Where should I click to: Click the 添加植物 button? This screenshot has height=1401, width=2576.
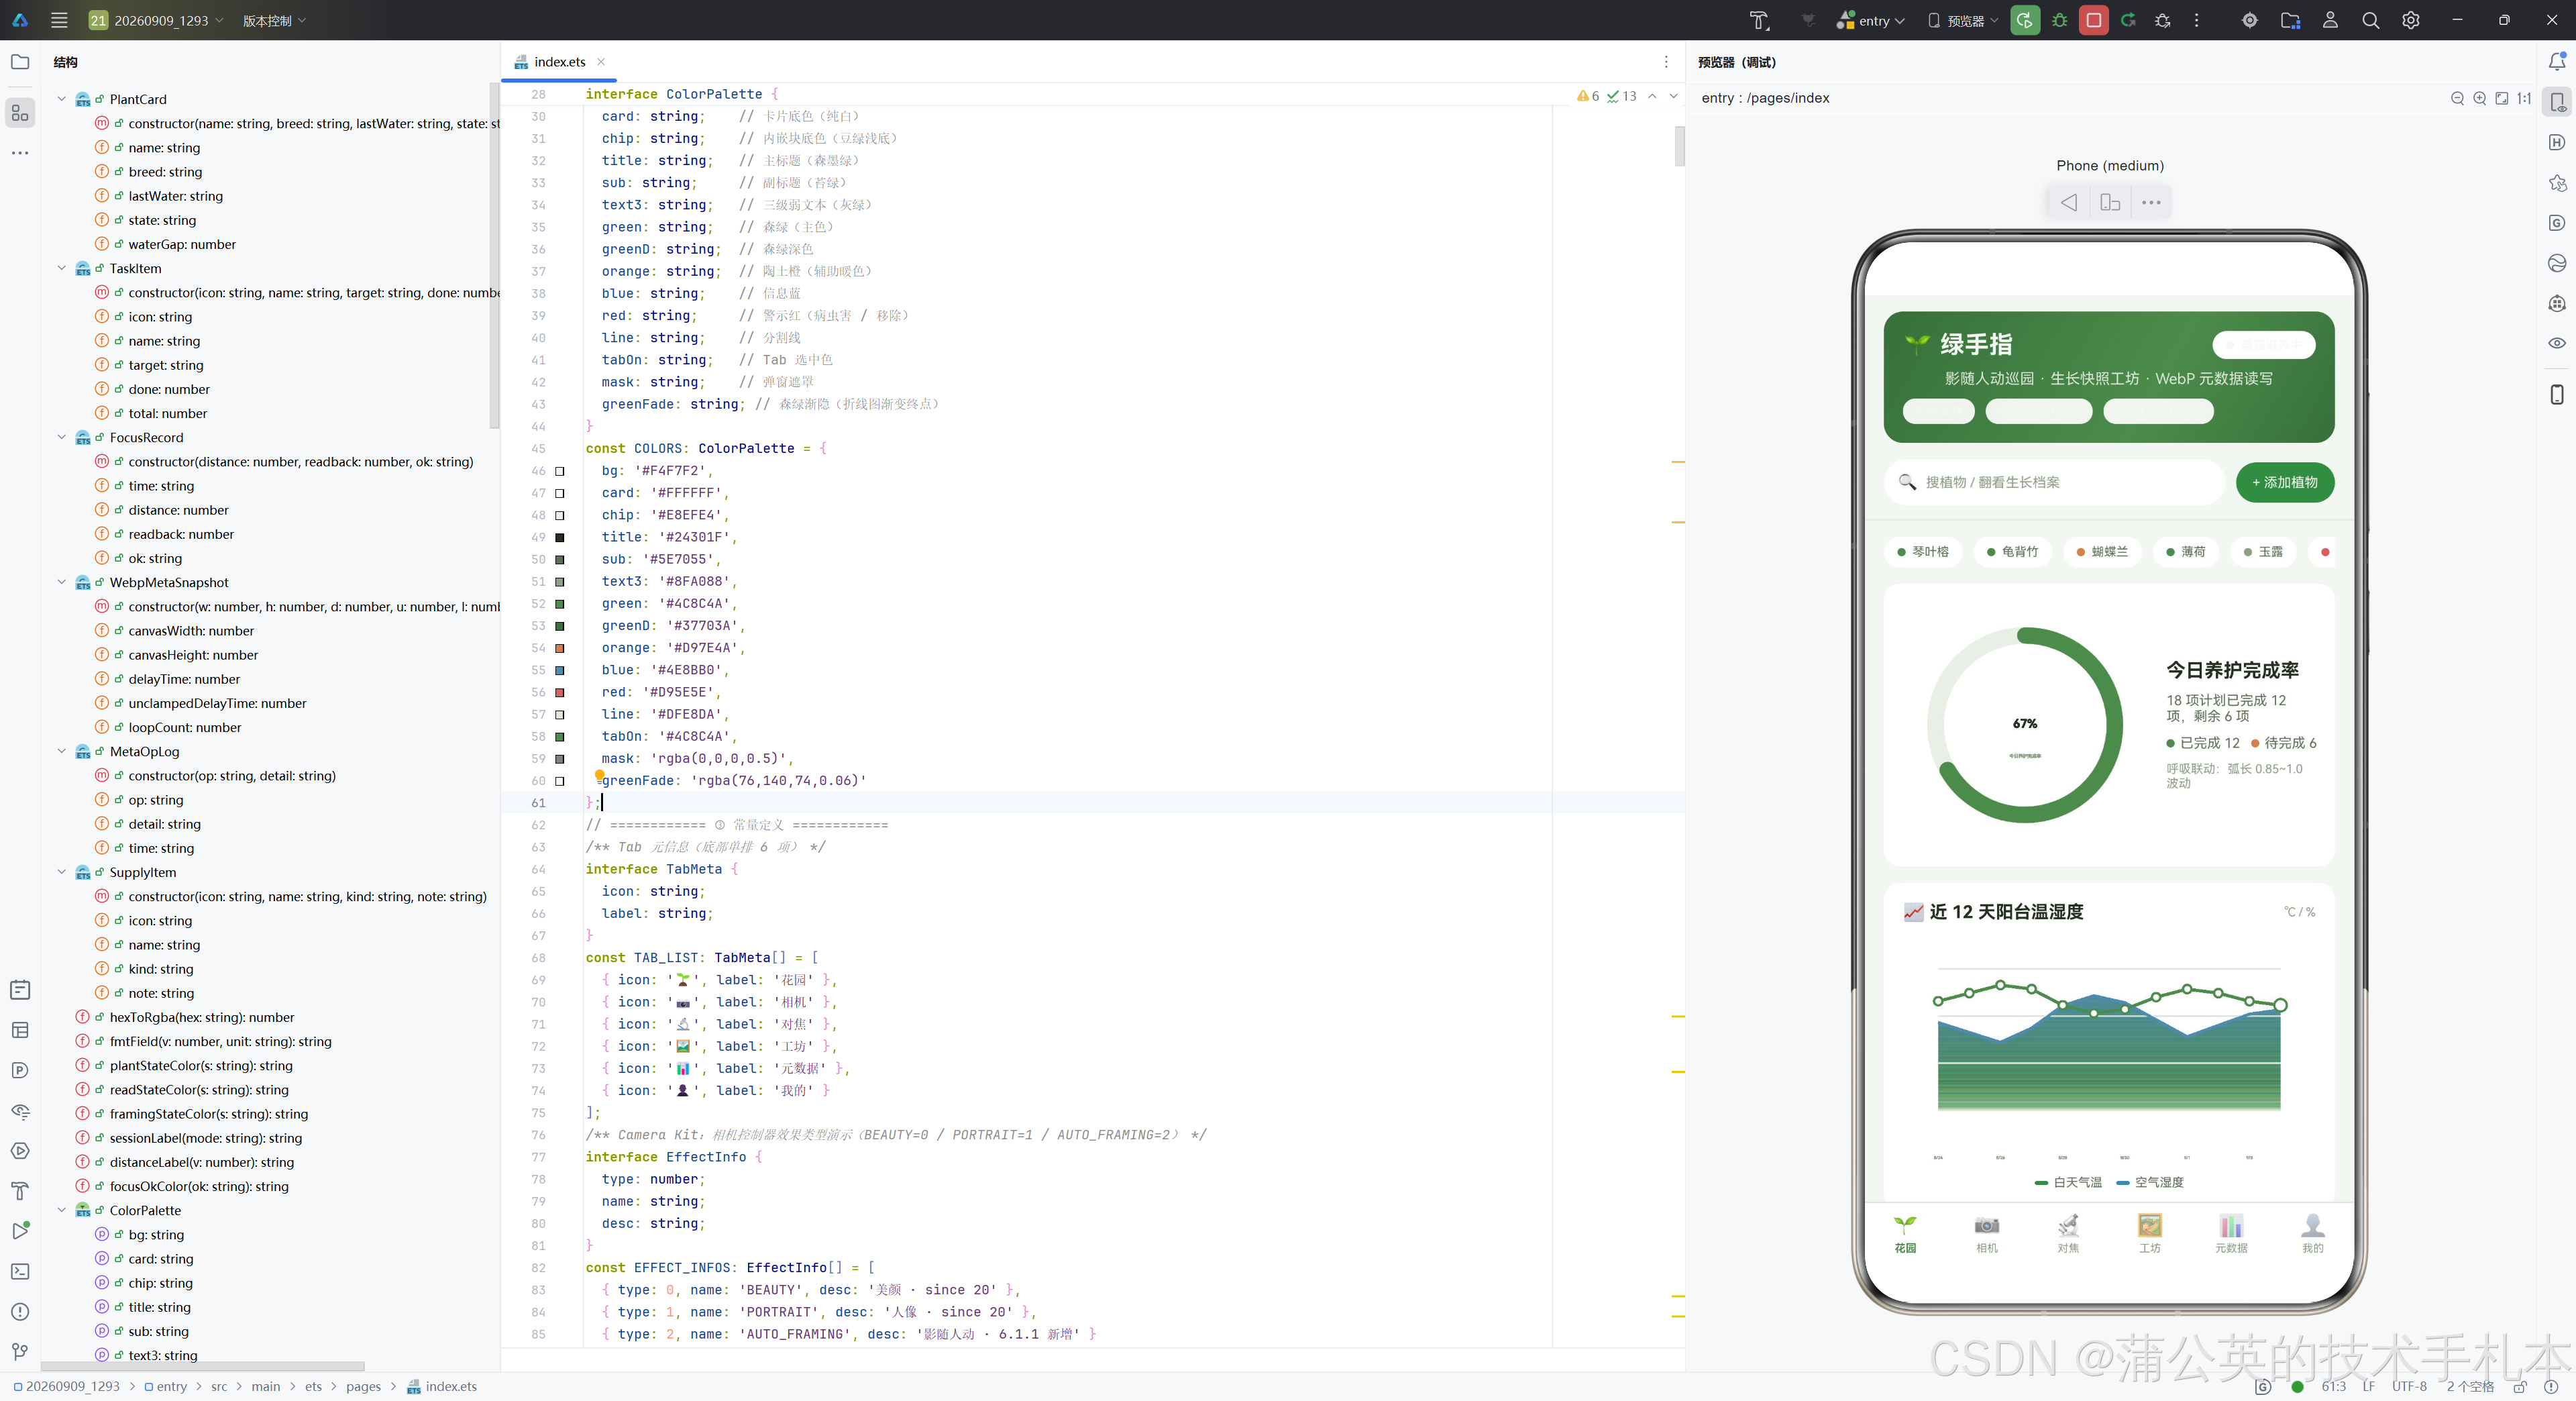click(x=2284, y=482)
